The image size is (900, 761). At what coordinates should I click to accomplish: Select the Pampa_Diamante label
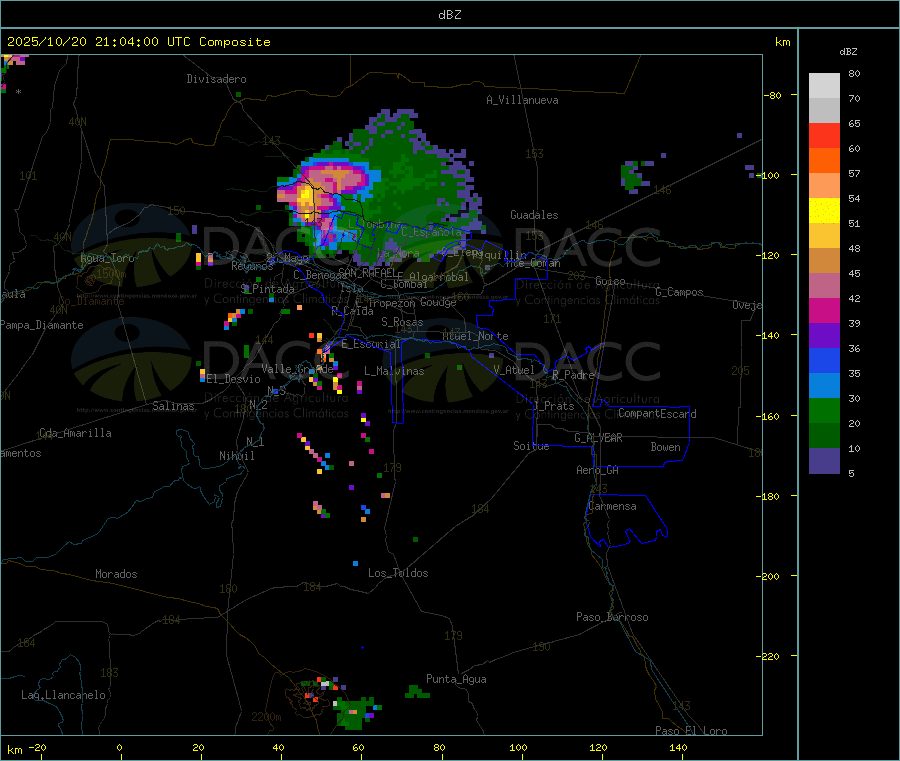tap(42, 325)
